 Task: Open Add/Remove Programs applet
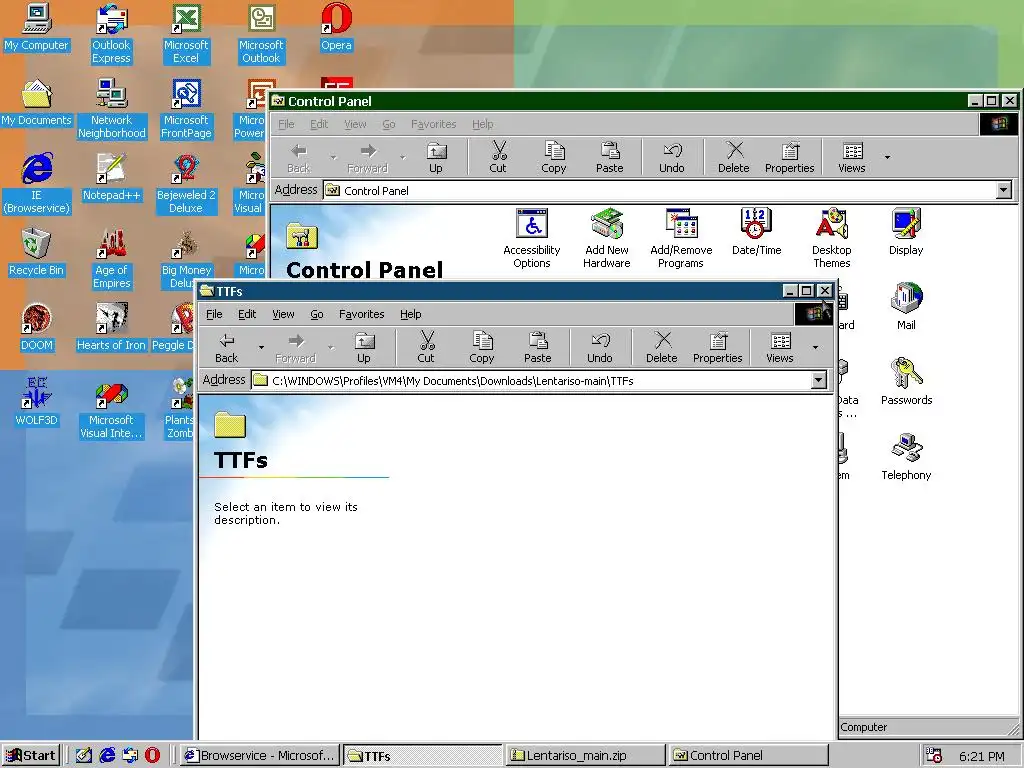[680, 238]
